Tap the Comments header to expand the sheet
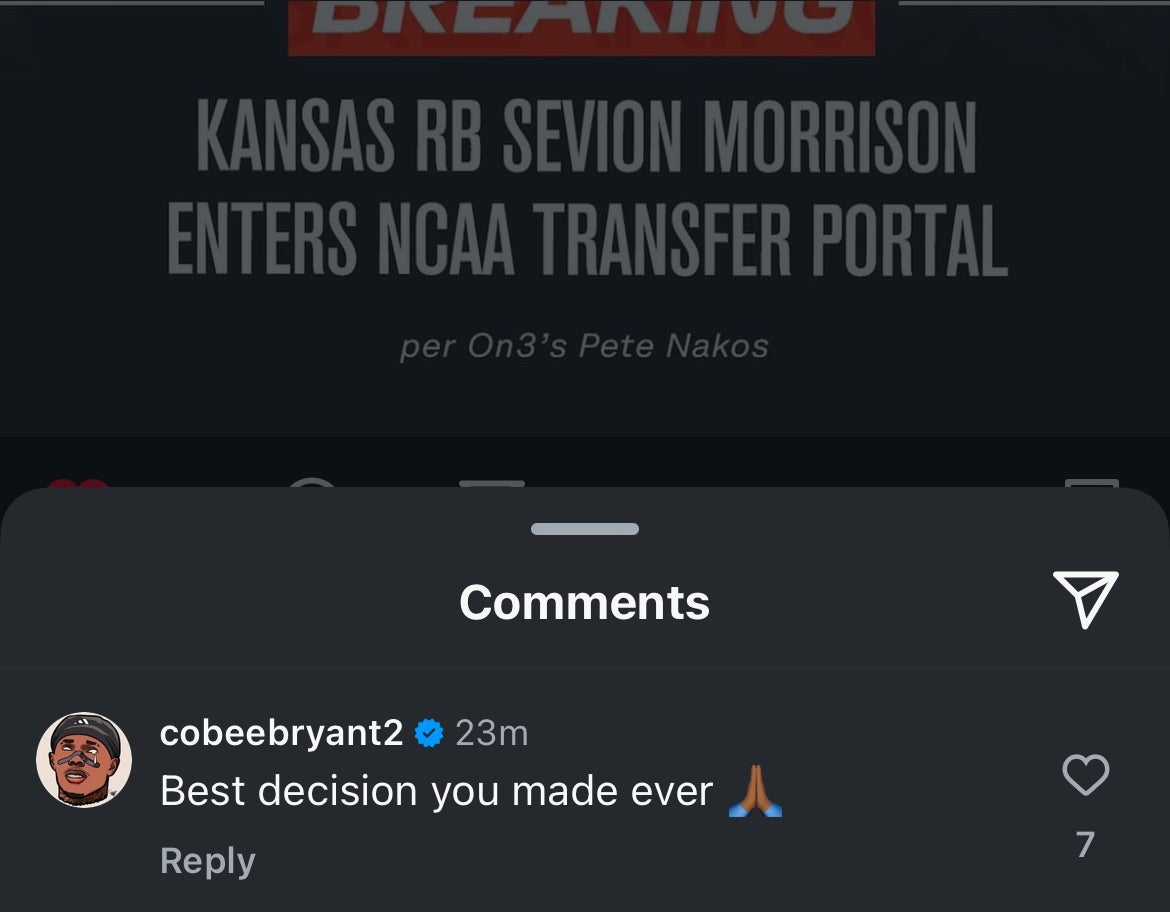 (x=584, y=601)
